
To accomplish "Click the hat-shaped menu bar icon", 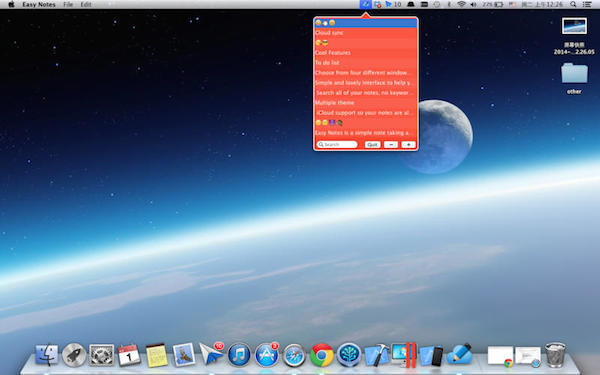I will (411, 5).
